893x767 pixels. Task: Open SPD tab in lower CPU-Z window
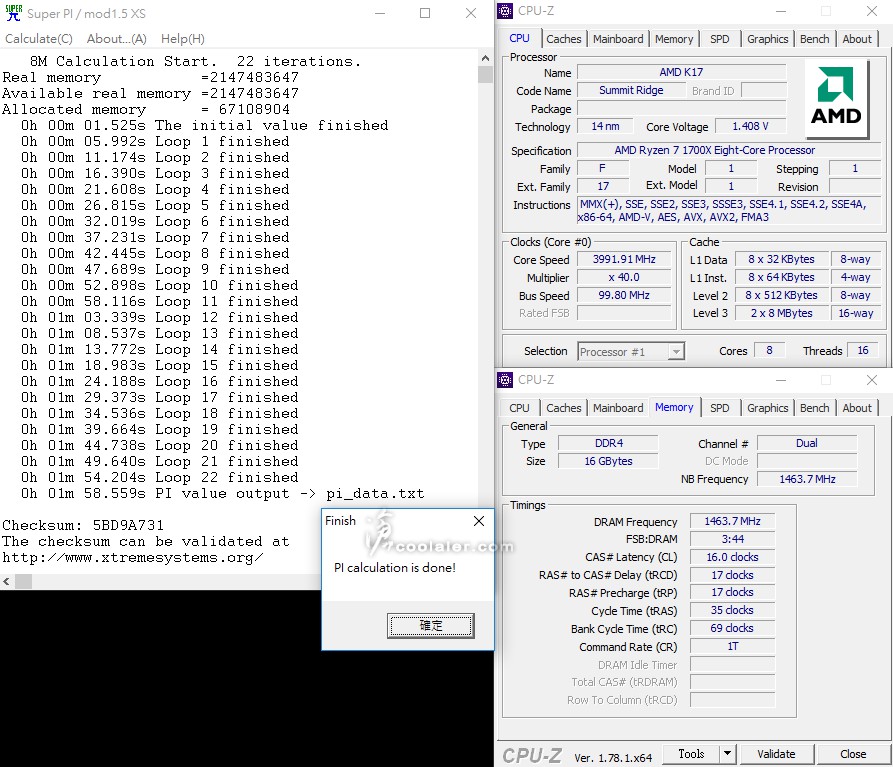719,408
